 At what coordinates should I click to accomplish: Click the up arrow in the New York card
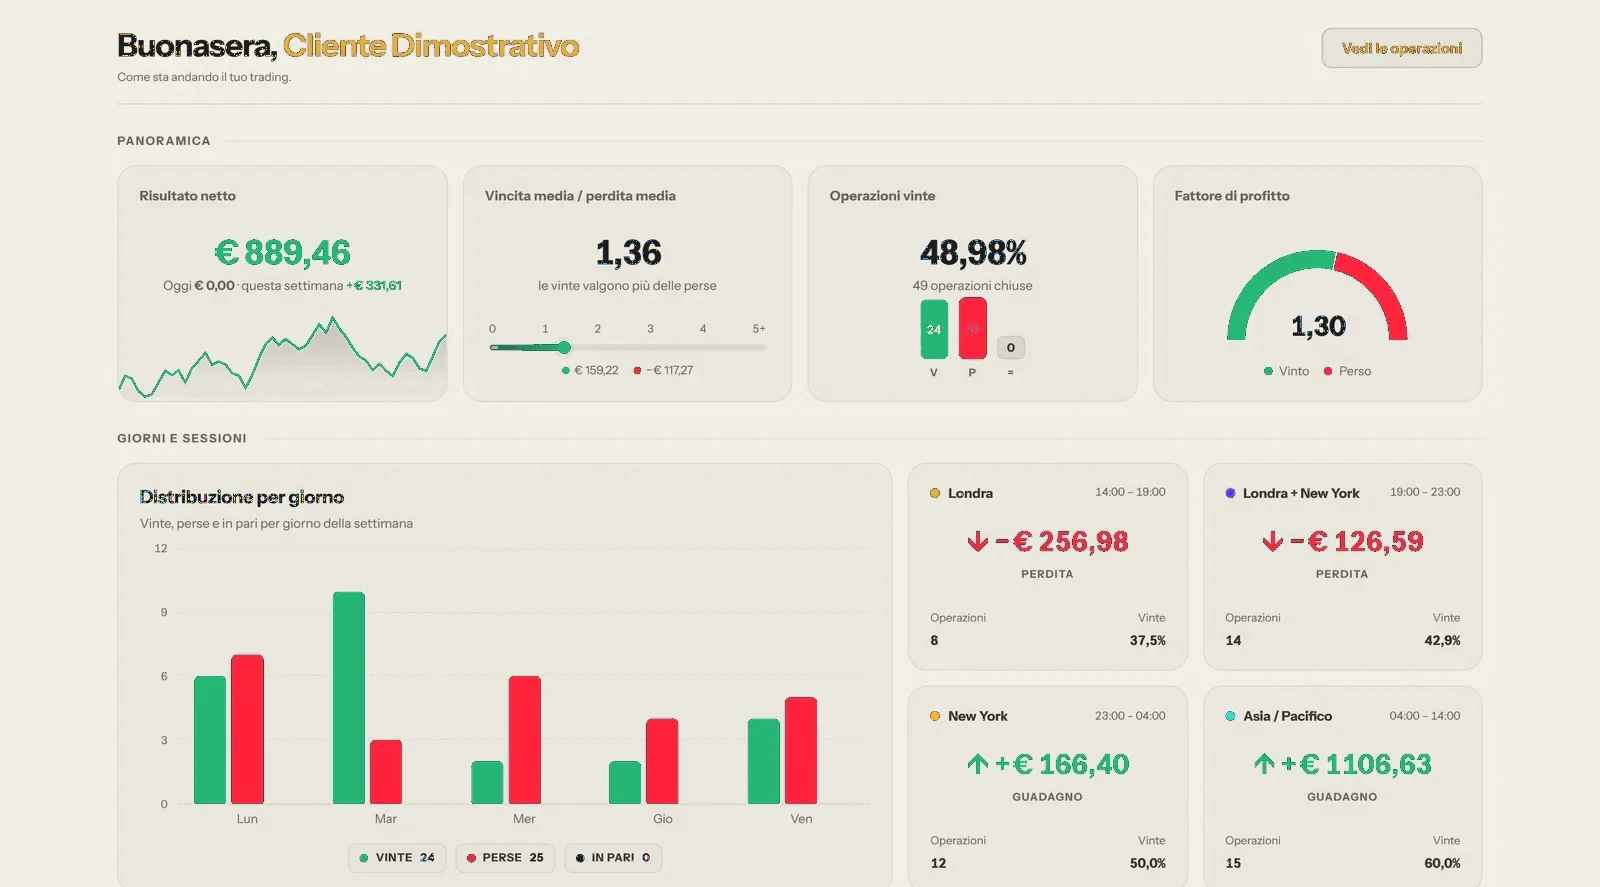[x=977, y=765]
